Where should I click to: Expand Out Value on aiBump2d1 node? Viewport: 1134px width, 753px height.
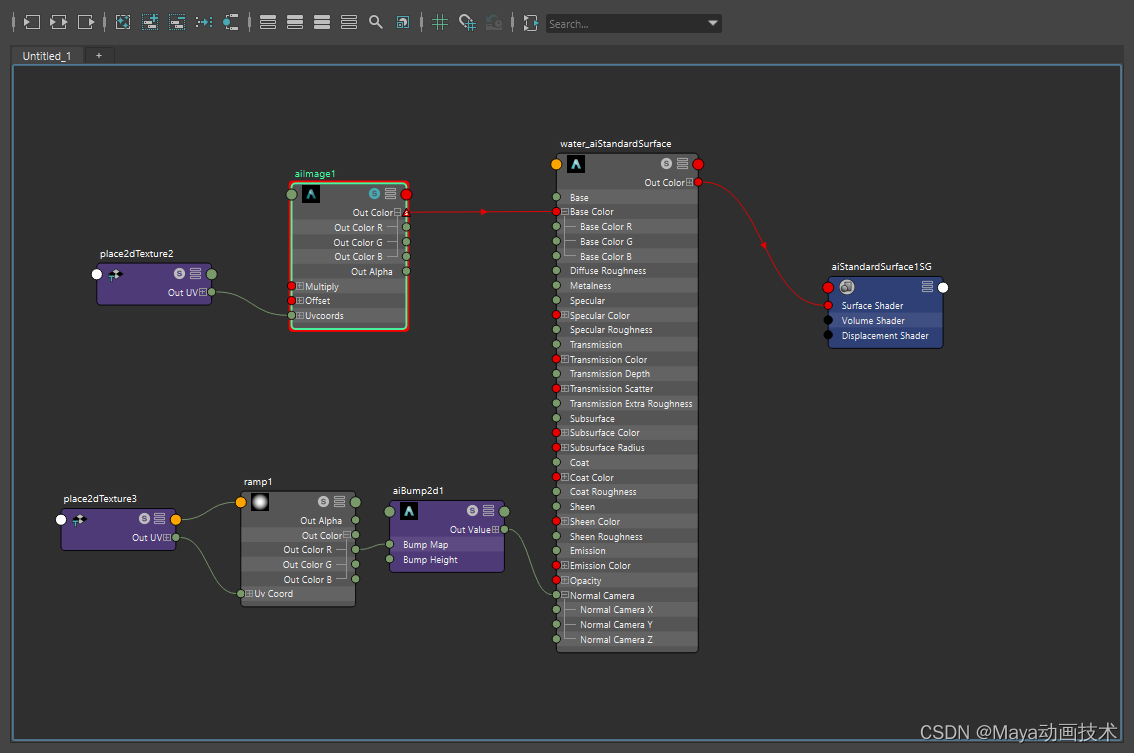[495, 529]
